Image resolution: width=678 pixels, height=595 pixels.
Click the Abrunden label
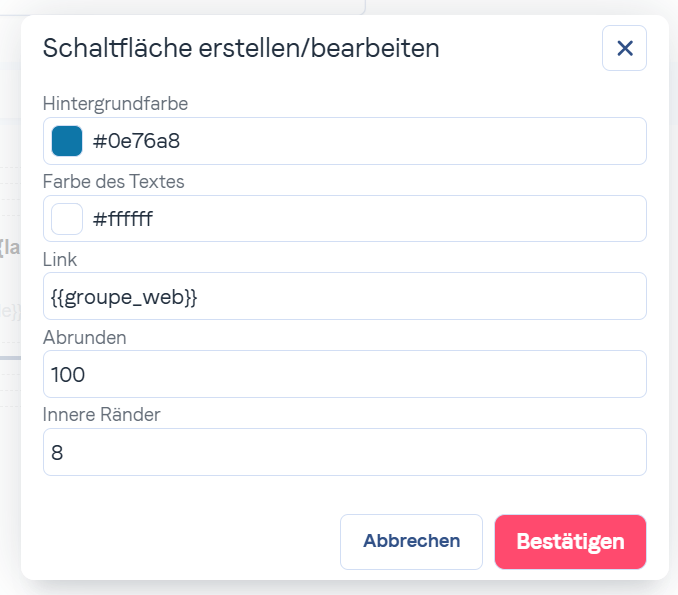tap(85, 337)
